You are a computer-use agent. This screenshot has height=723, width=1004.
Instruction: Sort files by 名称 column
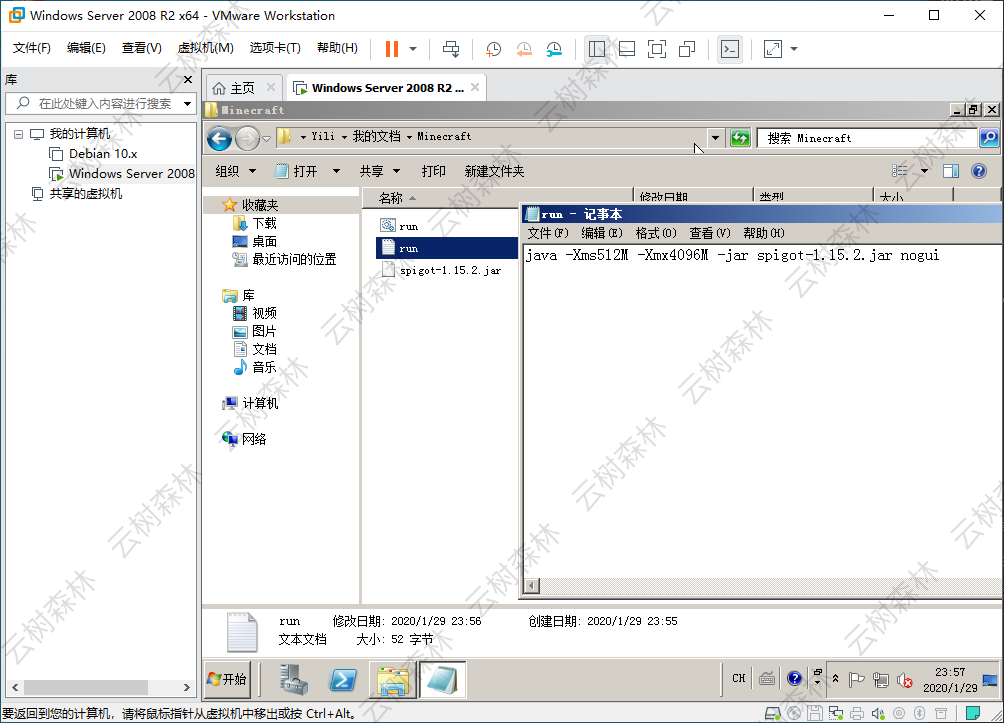[498, 198]
